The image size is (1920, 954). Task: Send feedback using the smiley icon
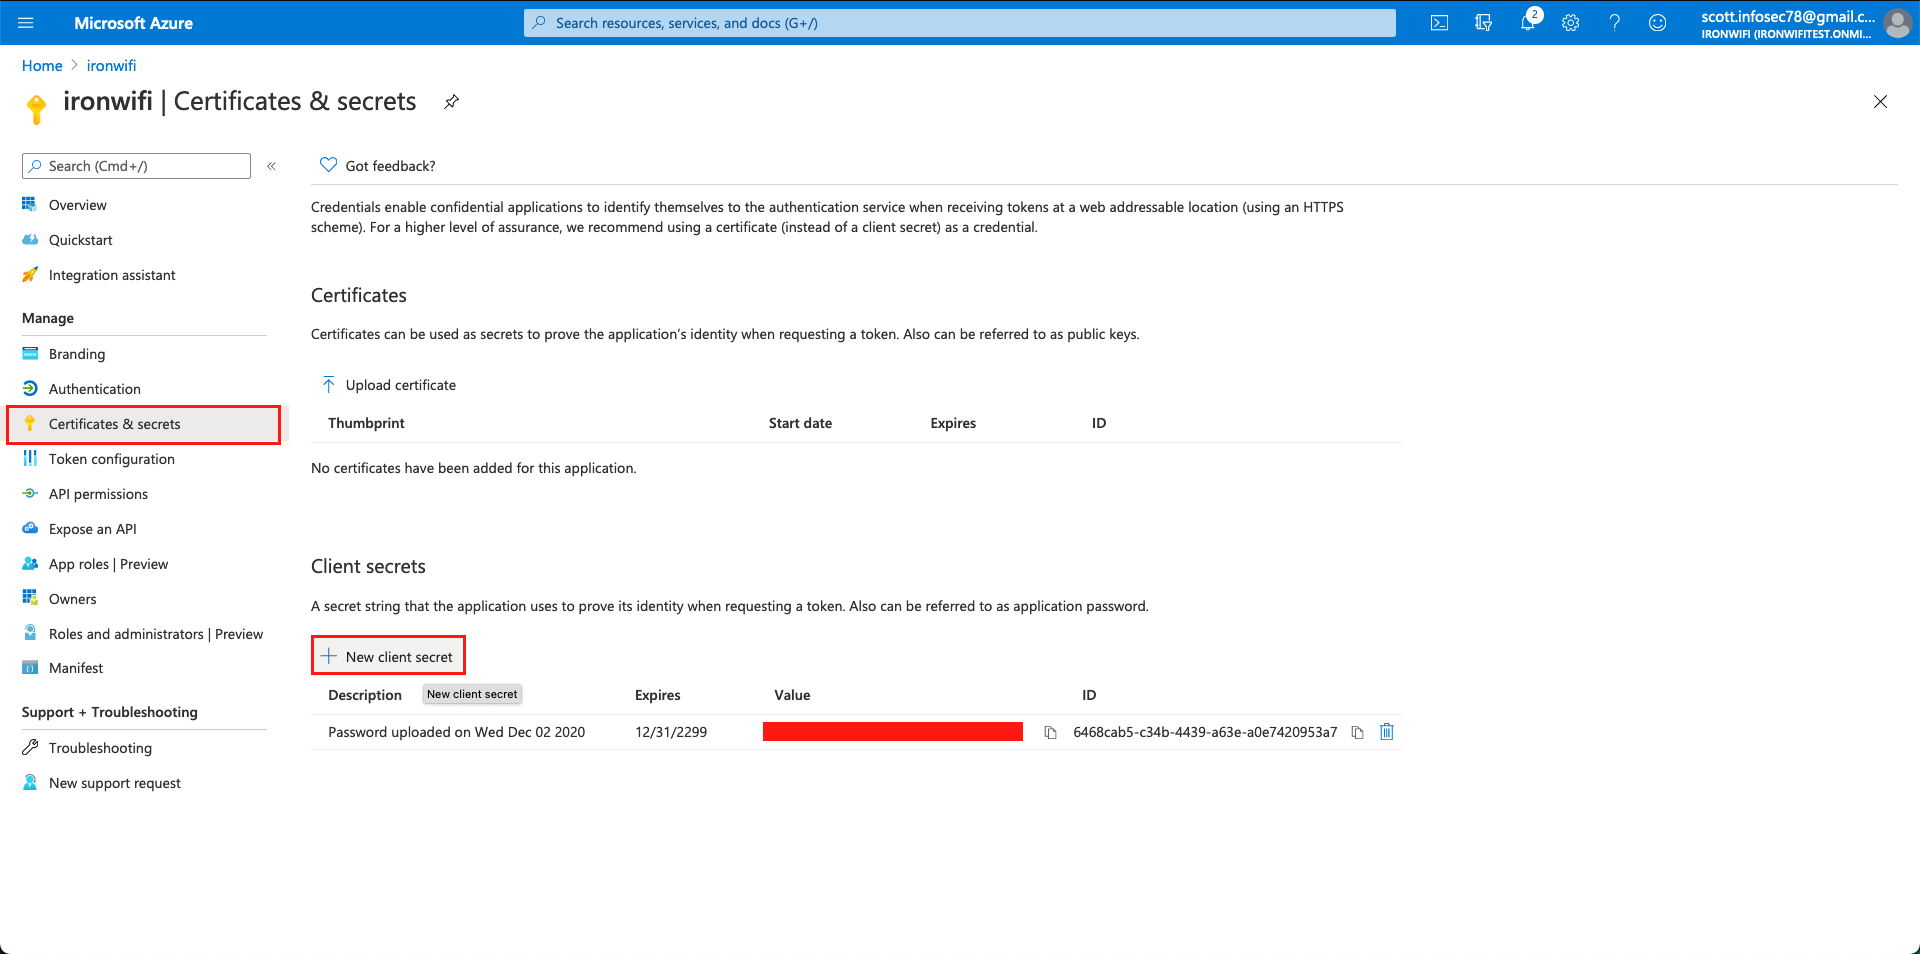coord(1657,22)
